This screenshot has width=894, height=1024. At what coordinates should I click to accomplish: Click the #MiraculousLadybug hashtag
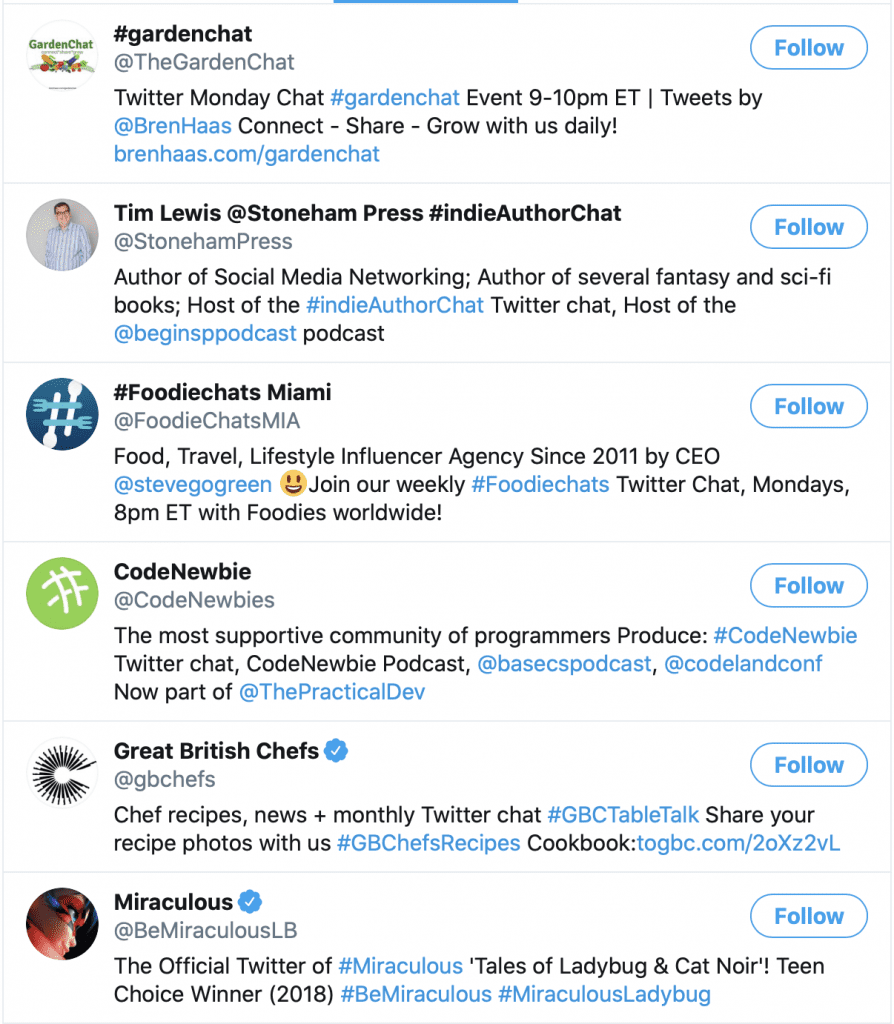point(604,994)
